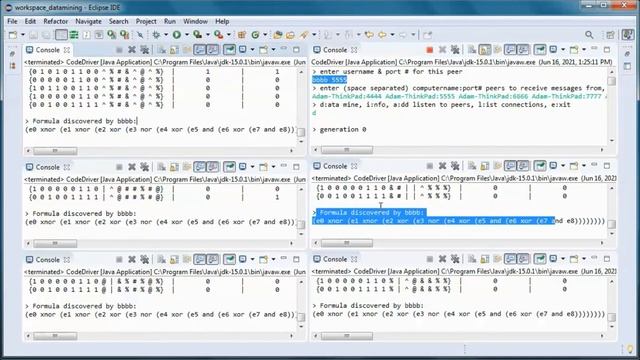Click the magnifier Quick Access search icon
Image resolution: width=640 pixels, height=360 pixels.
coord(589,35)
